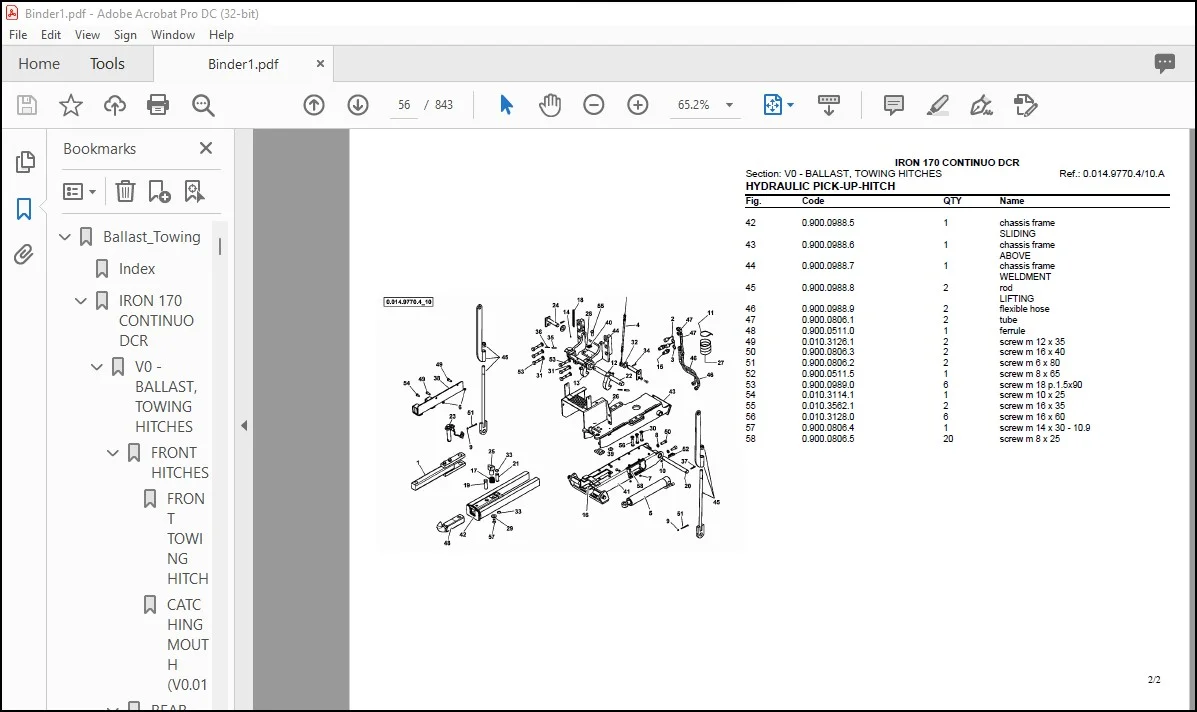Activate the Hand pan tool
Image resolution: width=1197 pixels, height=712 pixels.
pos(550,105)
